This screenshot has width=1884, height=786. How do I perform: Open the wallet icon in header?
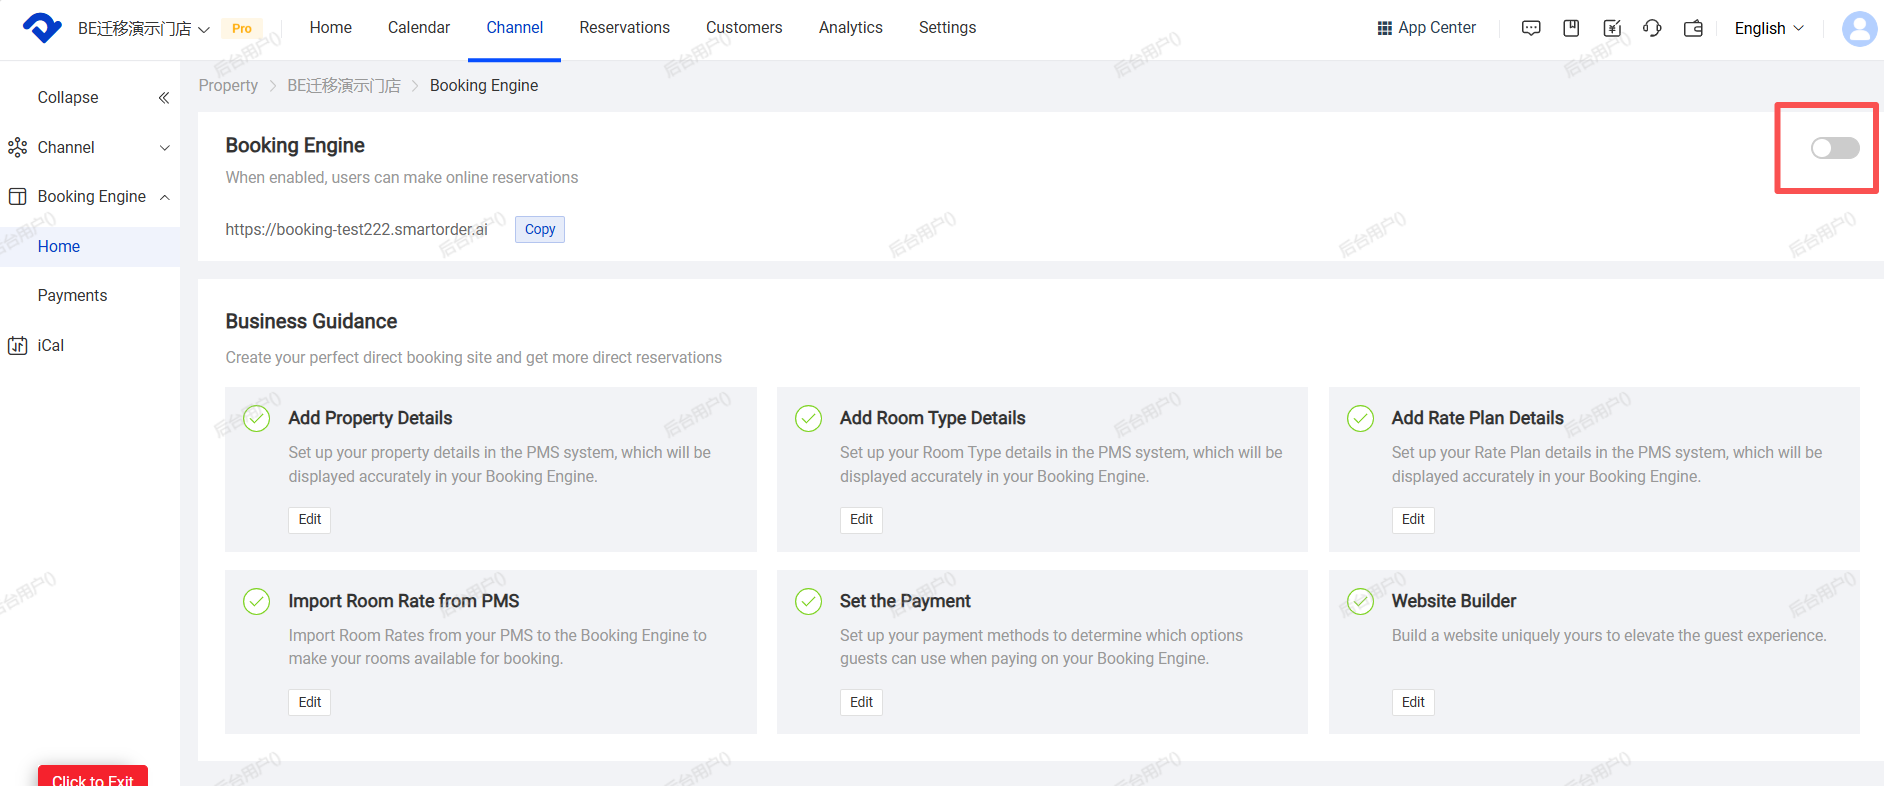(x=1693, y=28)
